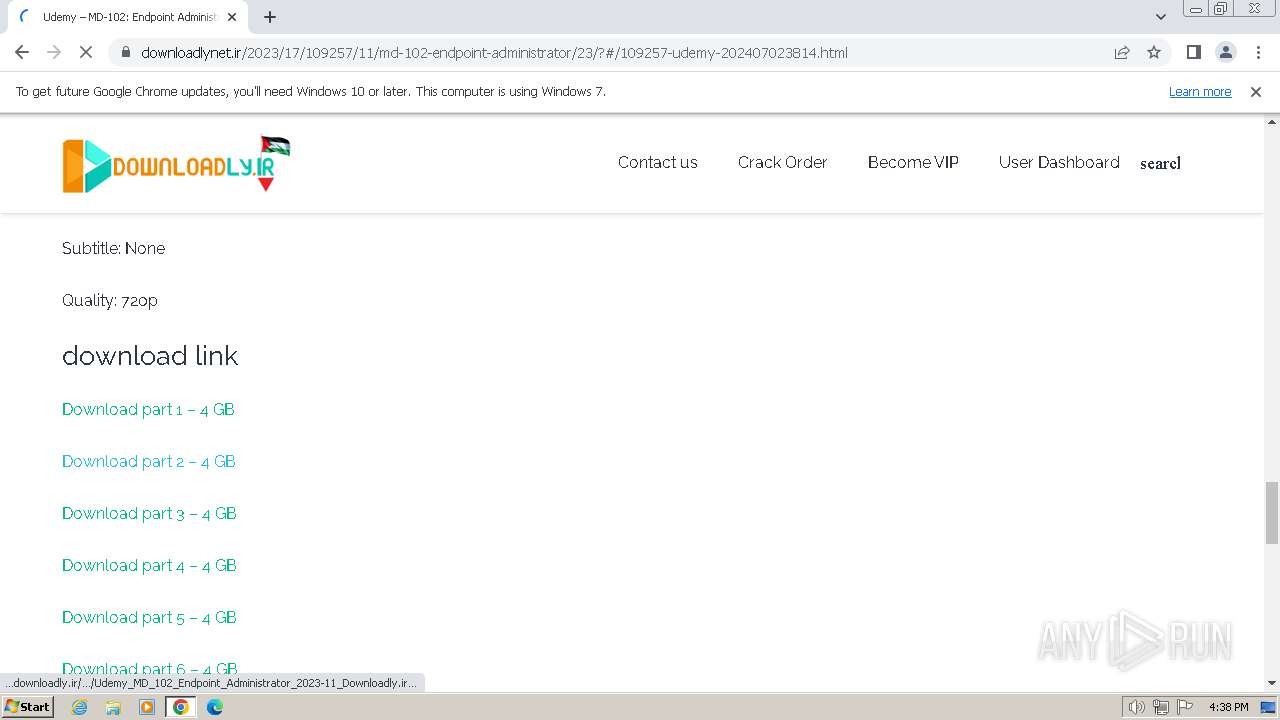Click Download part 2 – 4 GB
The width and height of the screenshot is (1280, 720).
[148, 461]
